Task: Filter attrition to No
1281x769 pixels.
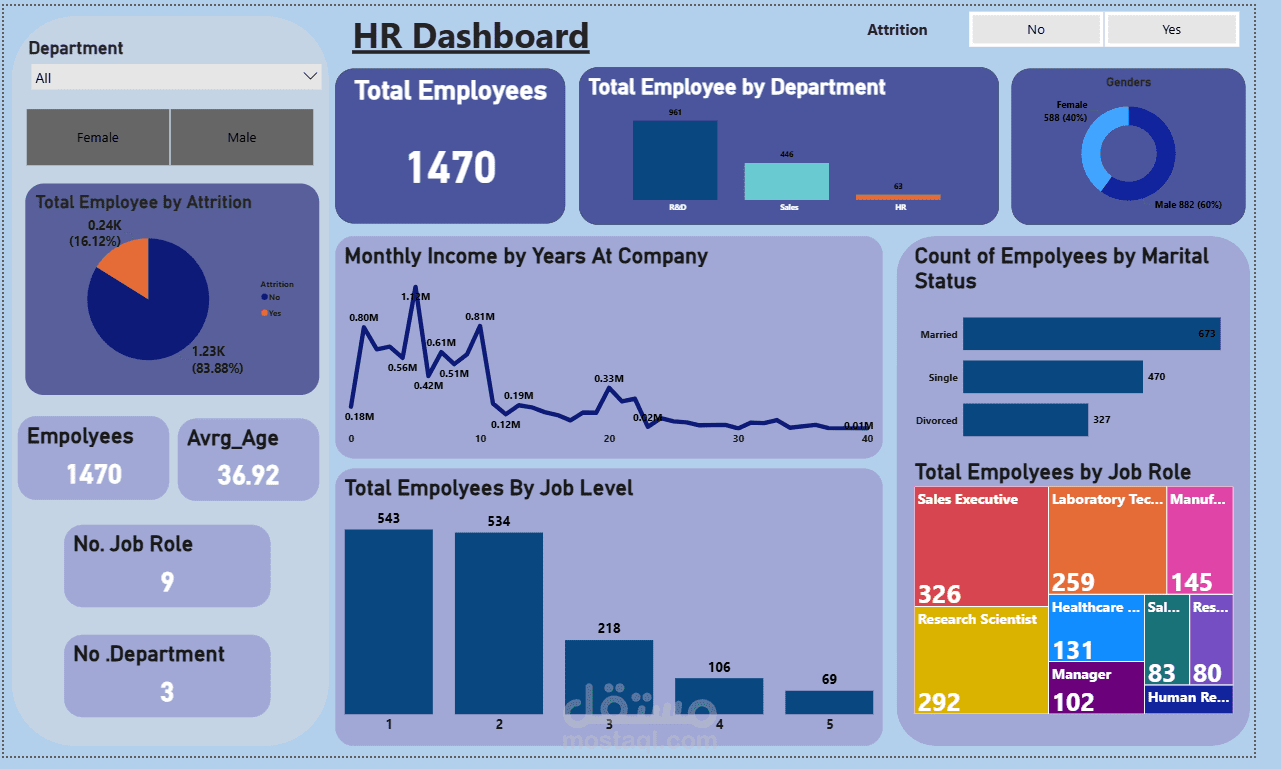Action: (x=1035, y=29)
